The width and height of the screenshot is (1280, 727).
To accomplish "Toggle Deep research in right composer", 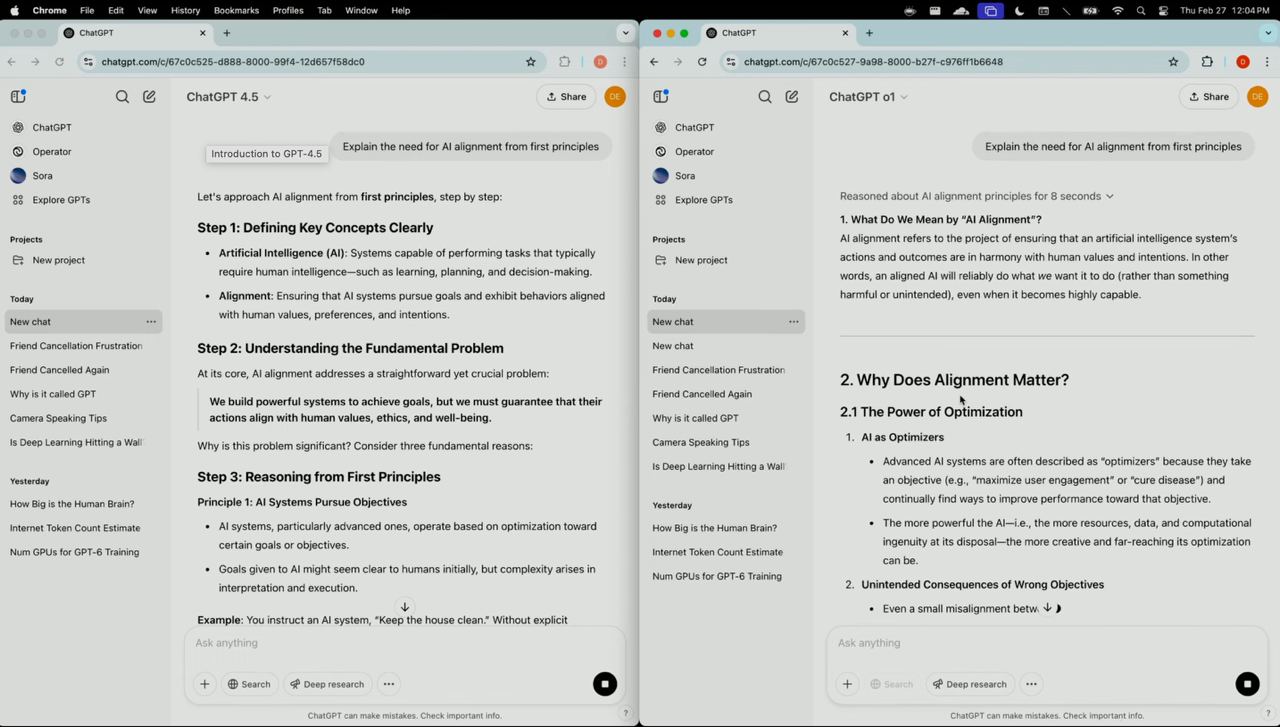I will [x=969, y=684].
